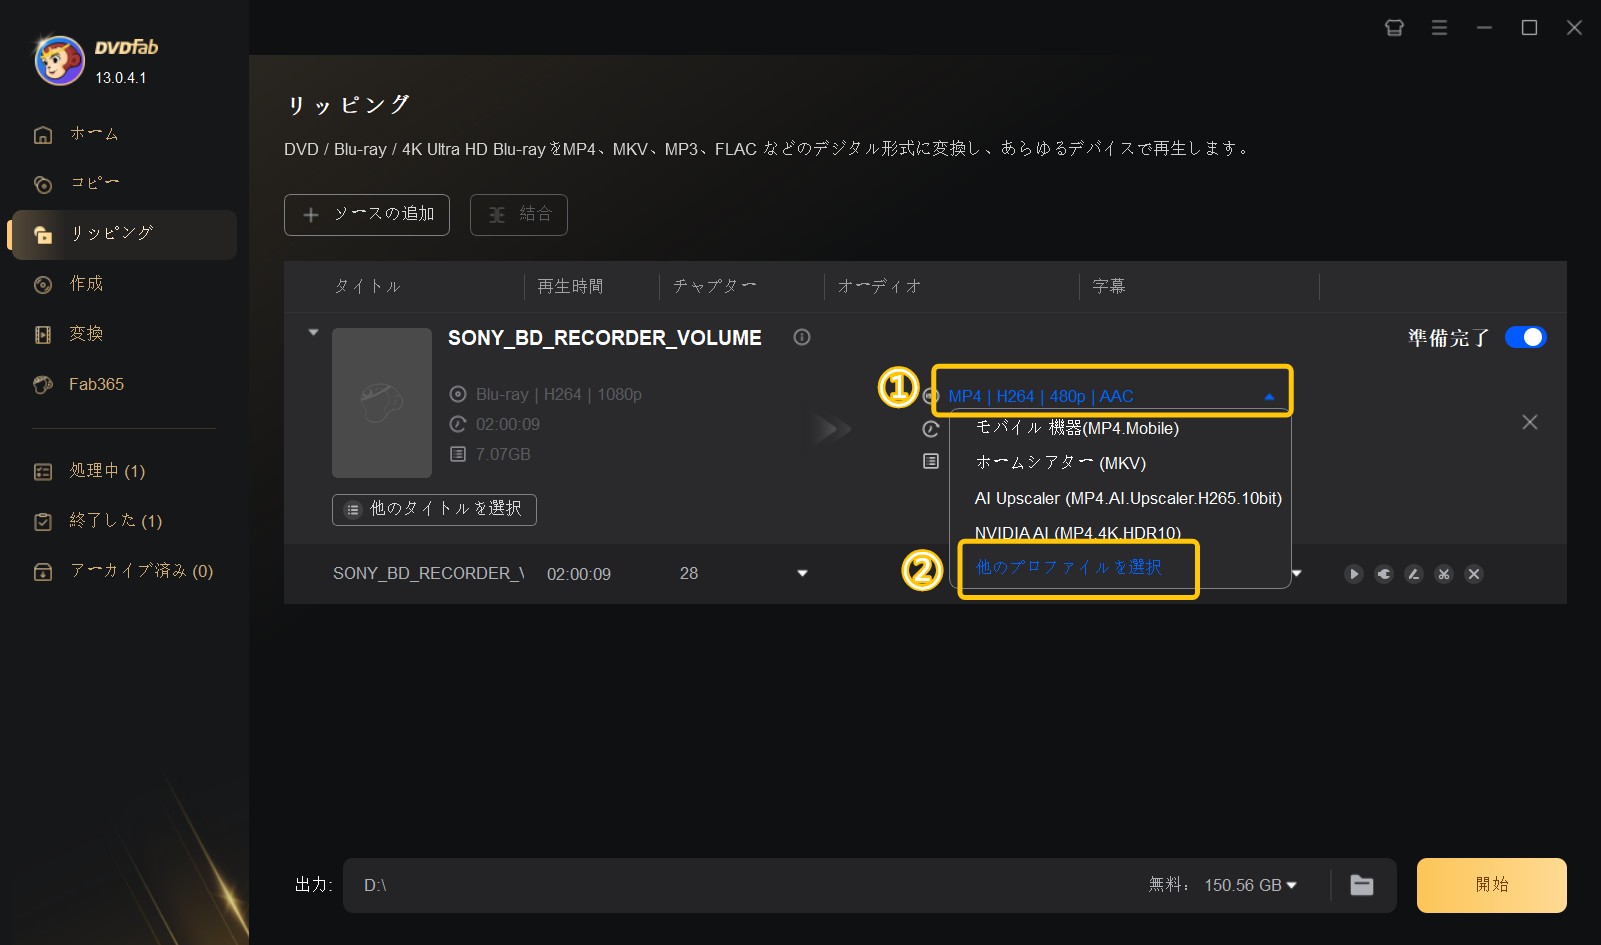Preview the title with the play icon
This screenshot has height=945, width=1601.
coord(1354,574)
